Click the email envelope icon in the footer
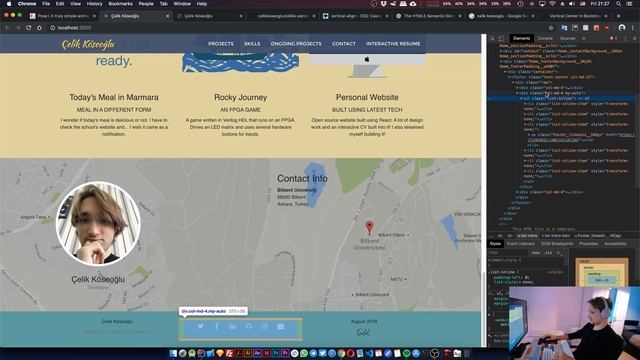640x360 pixels. 280,326
